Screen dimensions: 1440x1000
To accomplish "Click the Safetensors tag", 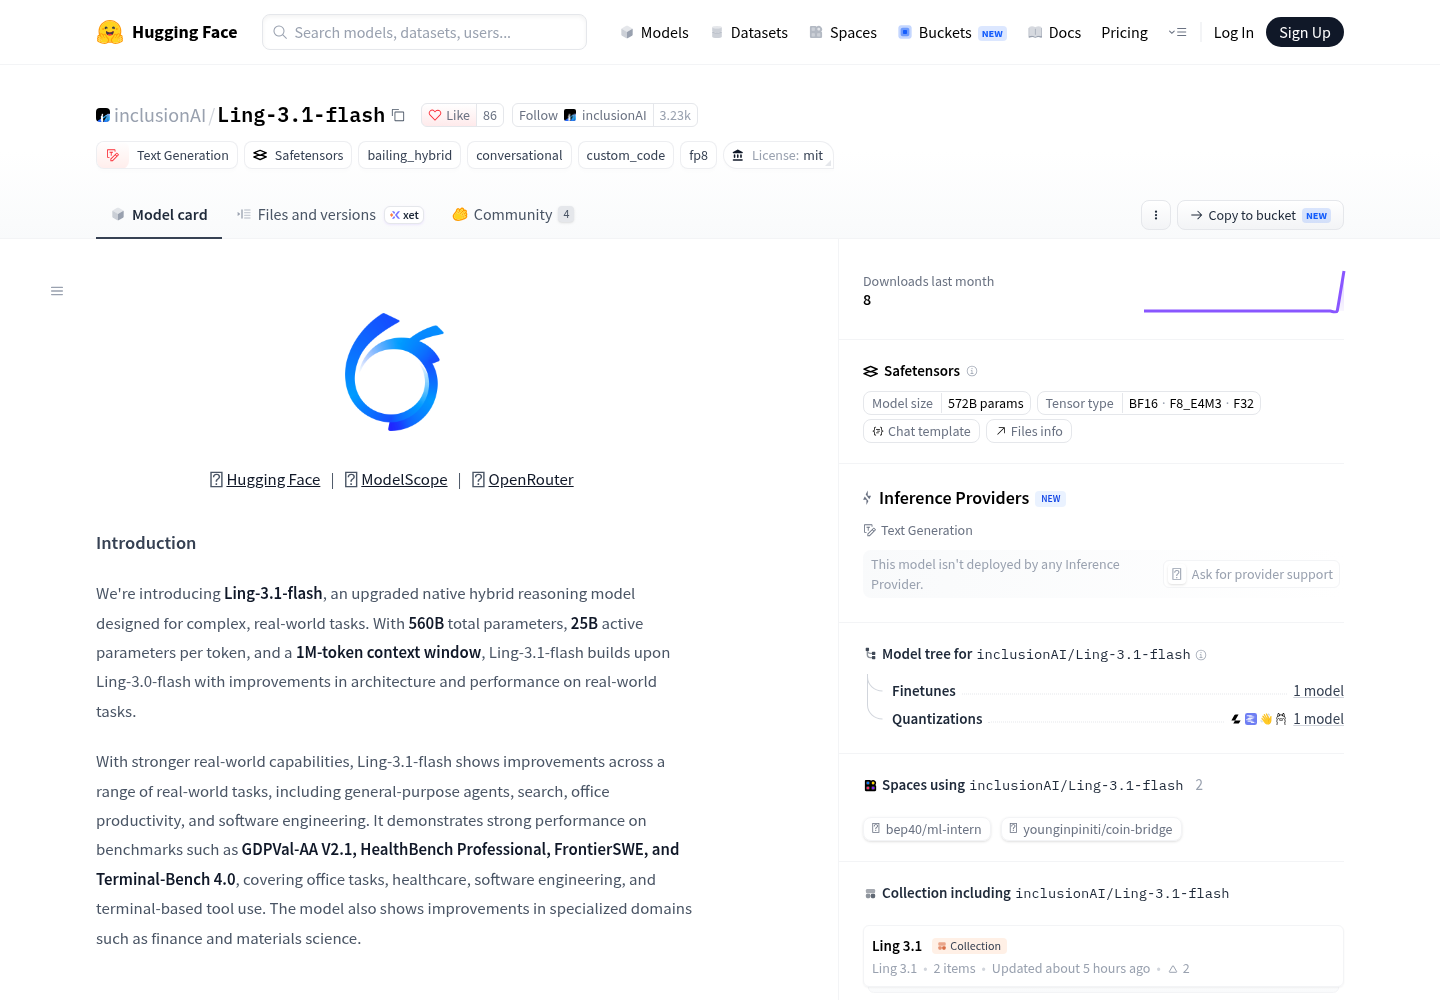I will tap(298, 155).
